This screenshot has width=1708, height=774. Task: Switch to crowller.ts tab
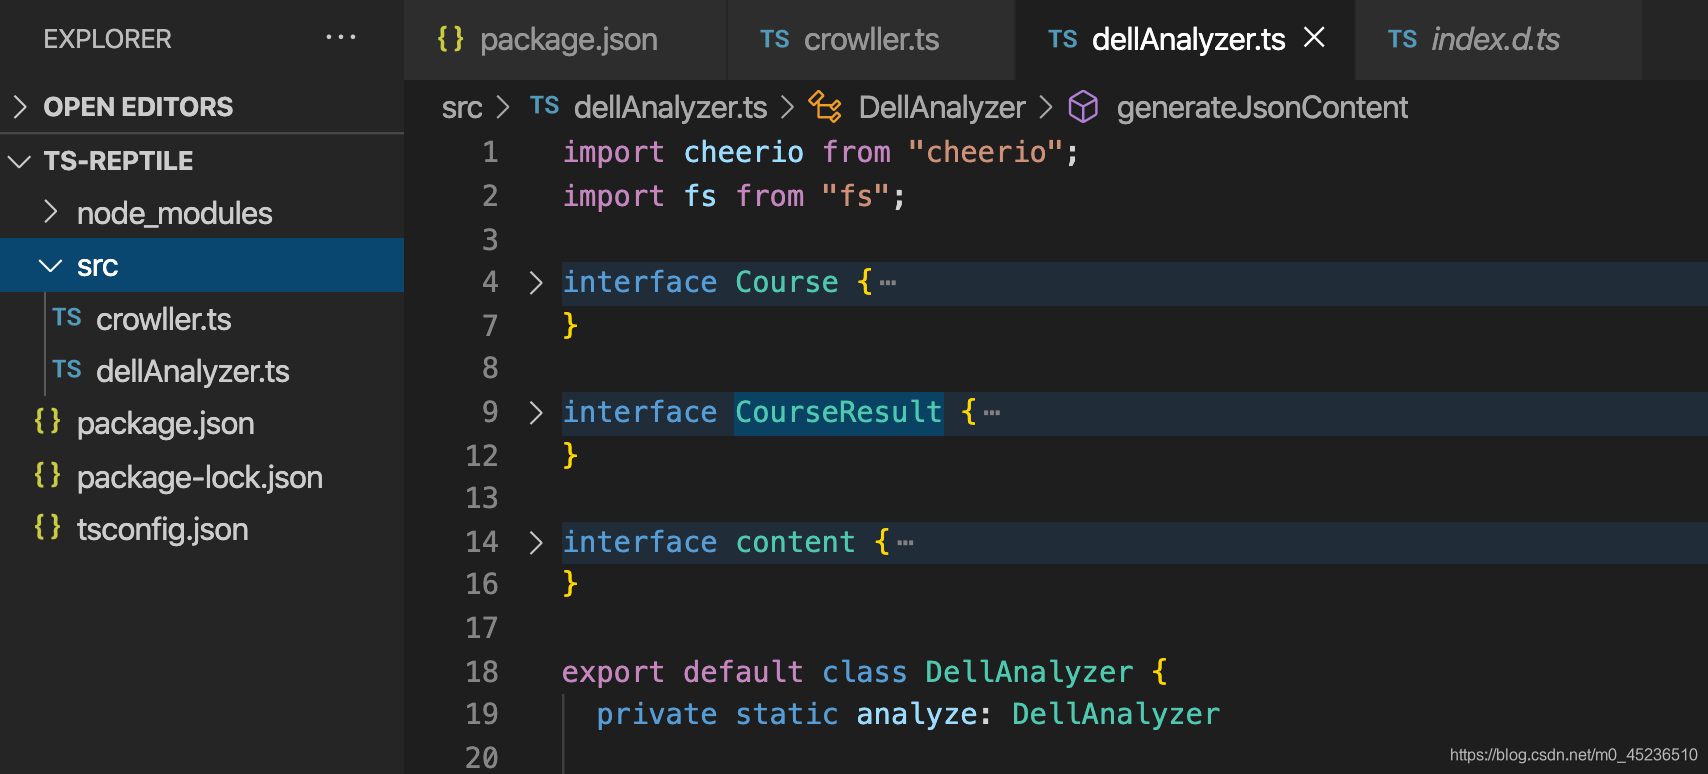(871, 39)
